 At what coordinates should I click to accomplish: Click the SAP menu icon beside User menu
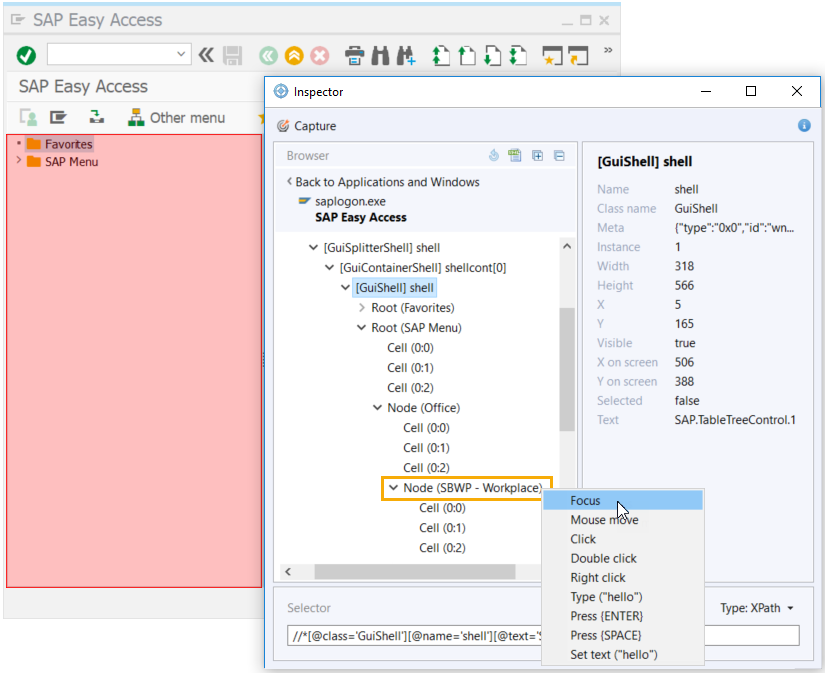58,117
